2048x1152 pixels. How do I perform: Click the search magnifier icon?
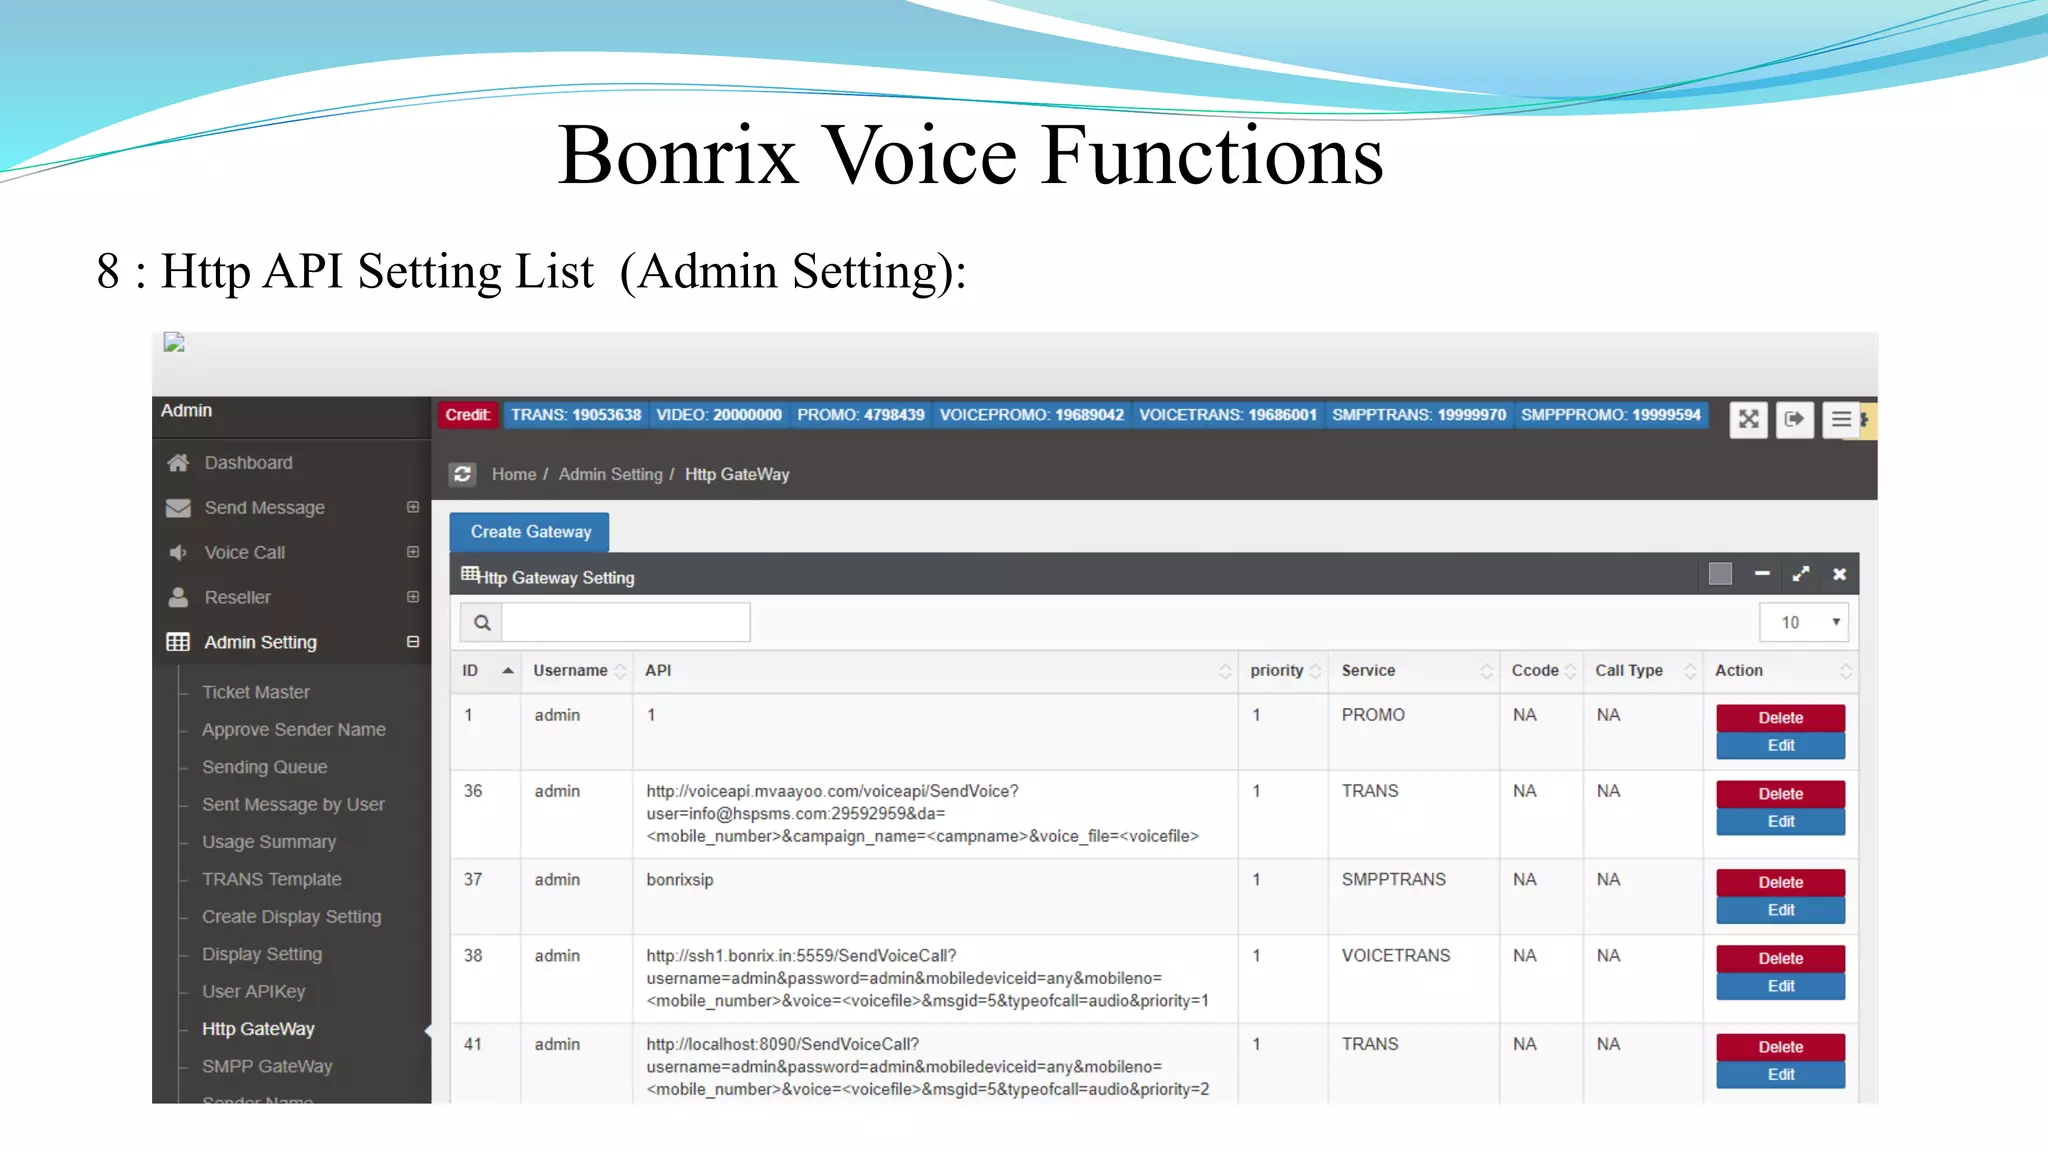coord(482,622)
